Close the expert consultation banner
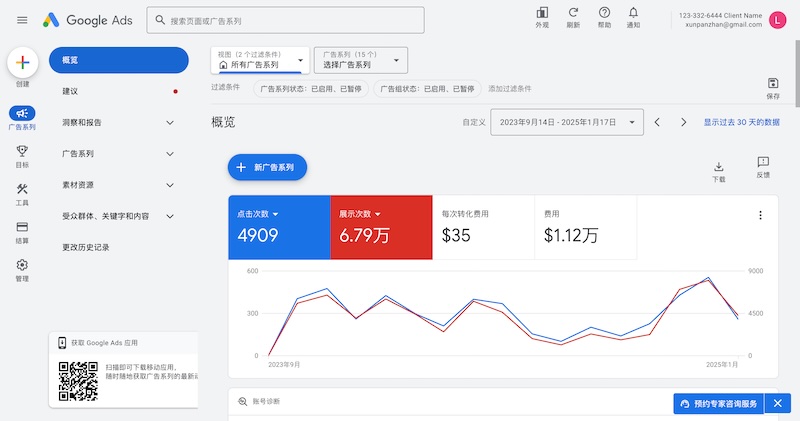Viewport: 800px width, 421px height. click(776, 403)
